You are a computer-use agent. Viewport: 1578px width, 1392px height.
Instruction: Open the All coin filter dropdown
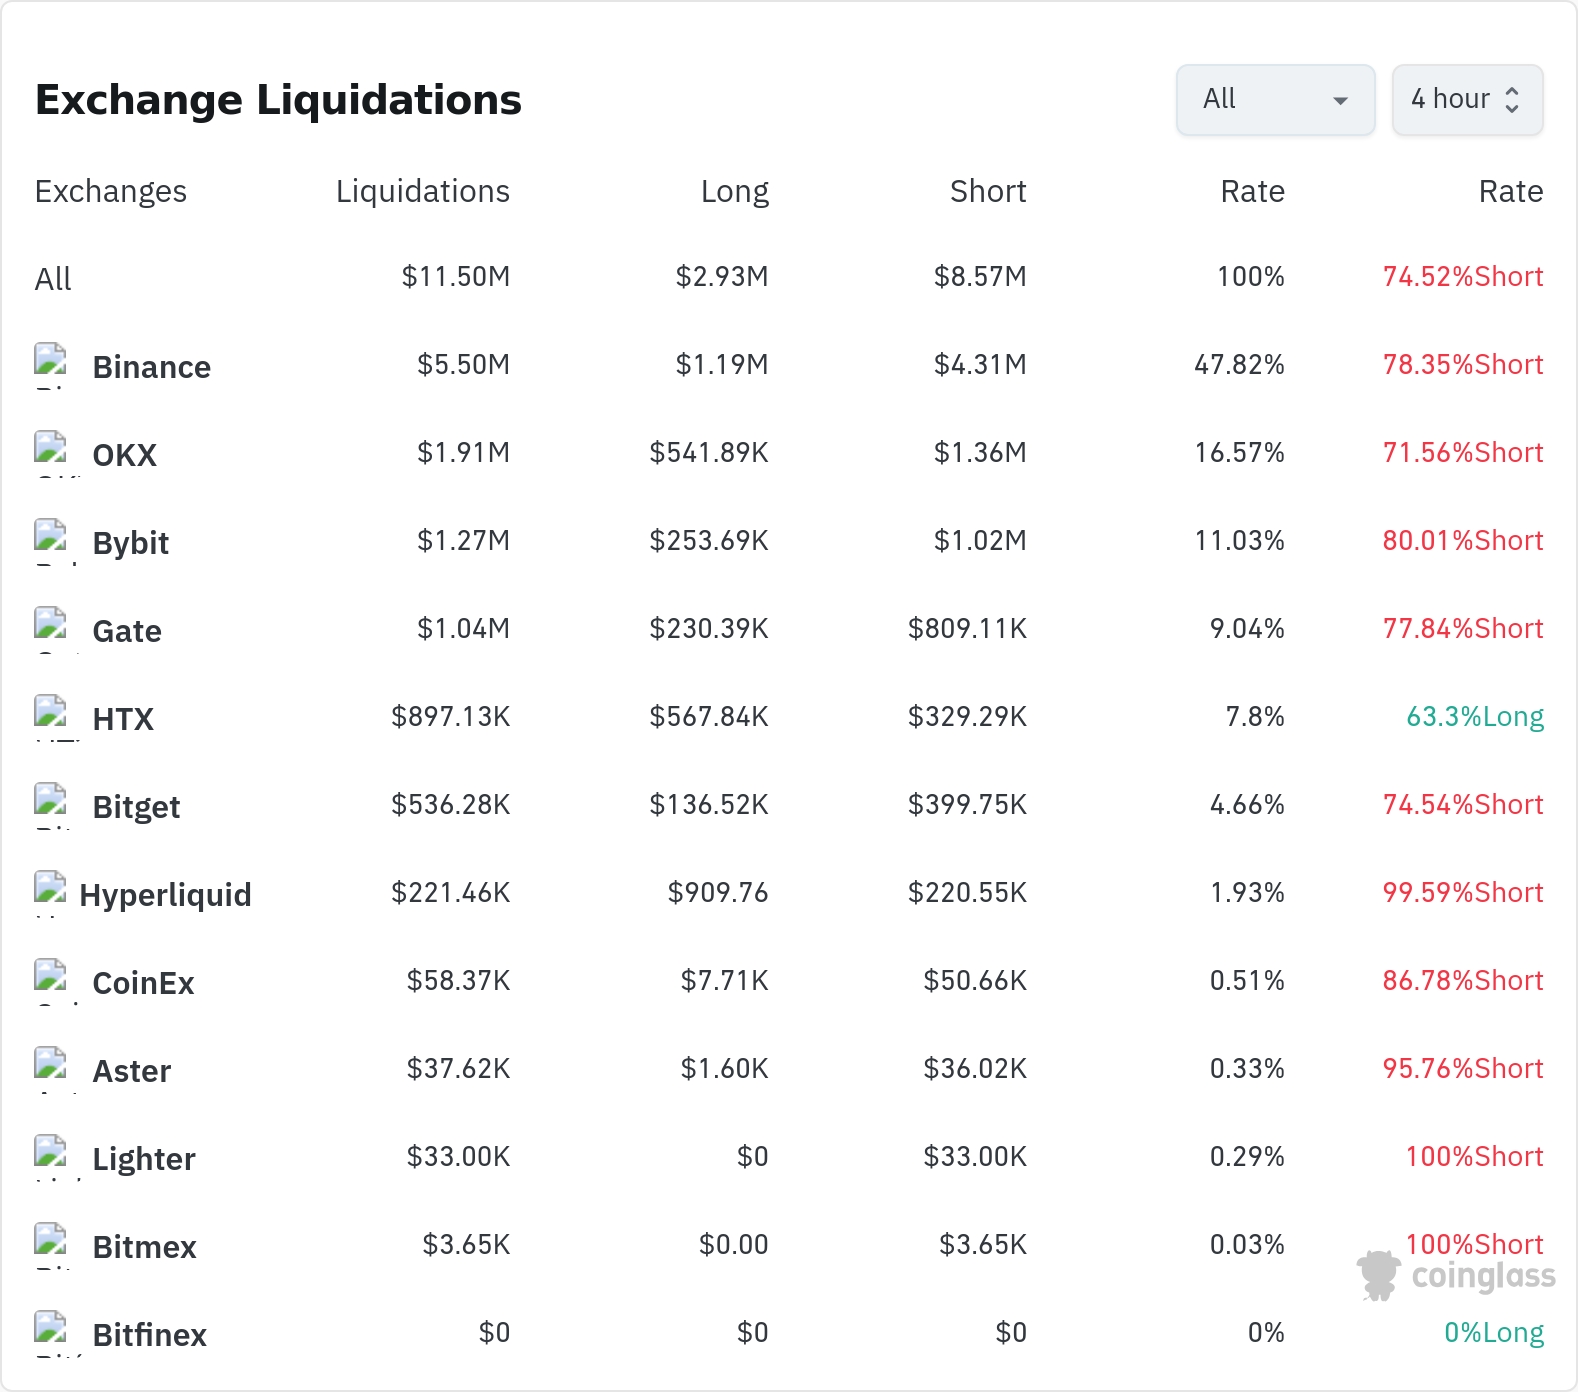tap(1275, 100)
